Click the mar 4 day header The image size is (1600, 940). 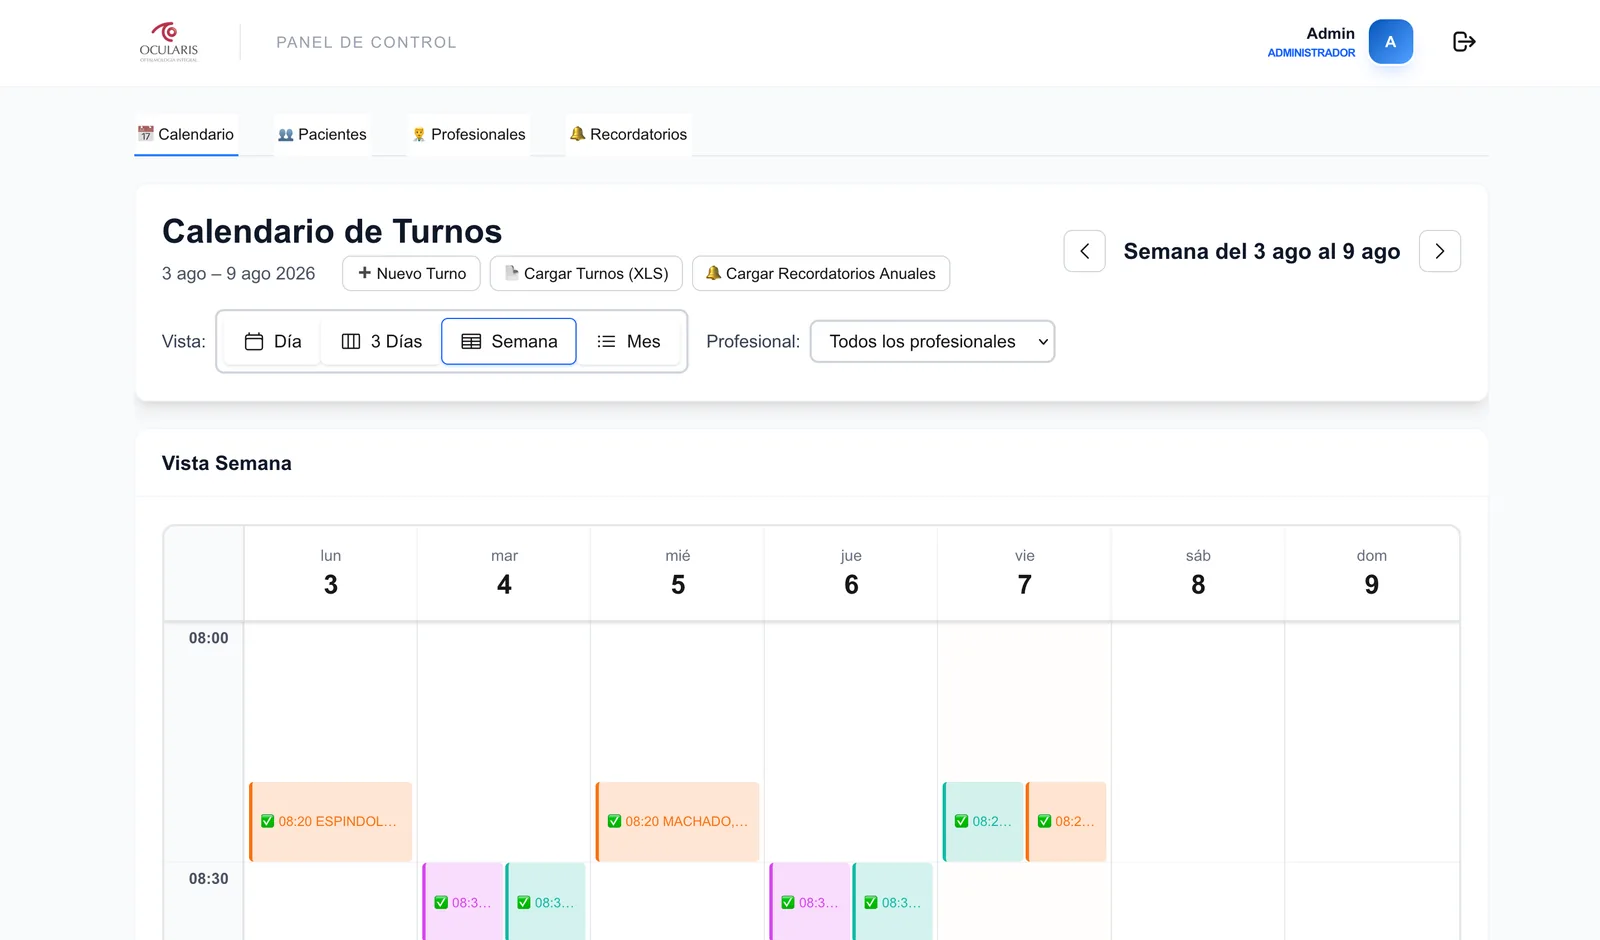tap(504, 573)
